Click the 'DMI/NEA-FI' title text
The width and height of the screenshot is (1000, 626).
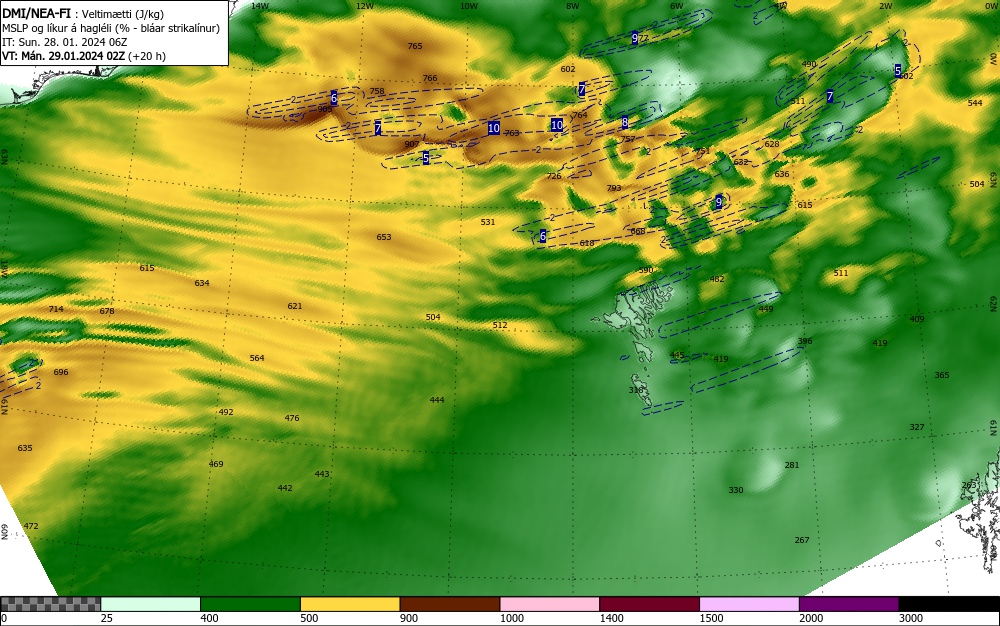click(36, 13)
